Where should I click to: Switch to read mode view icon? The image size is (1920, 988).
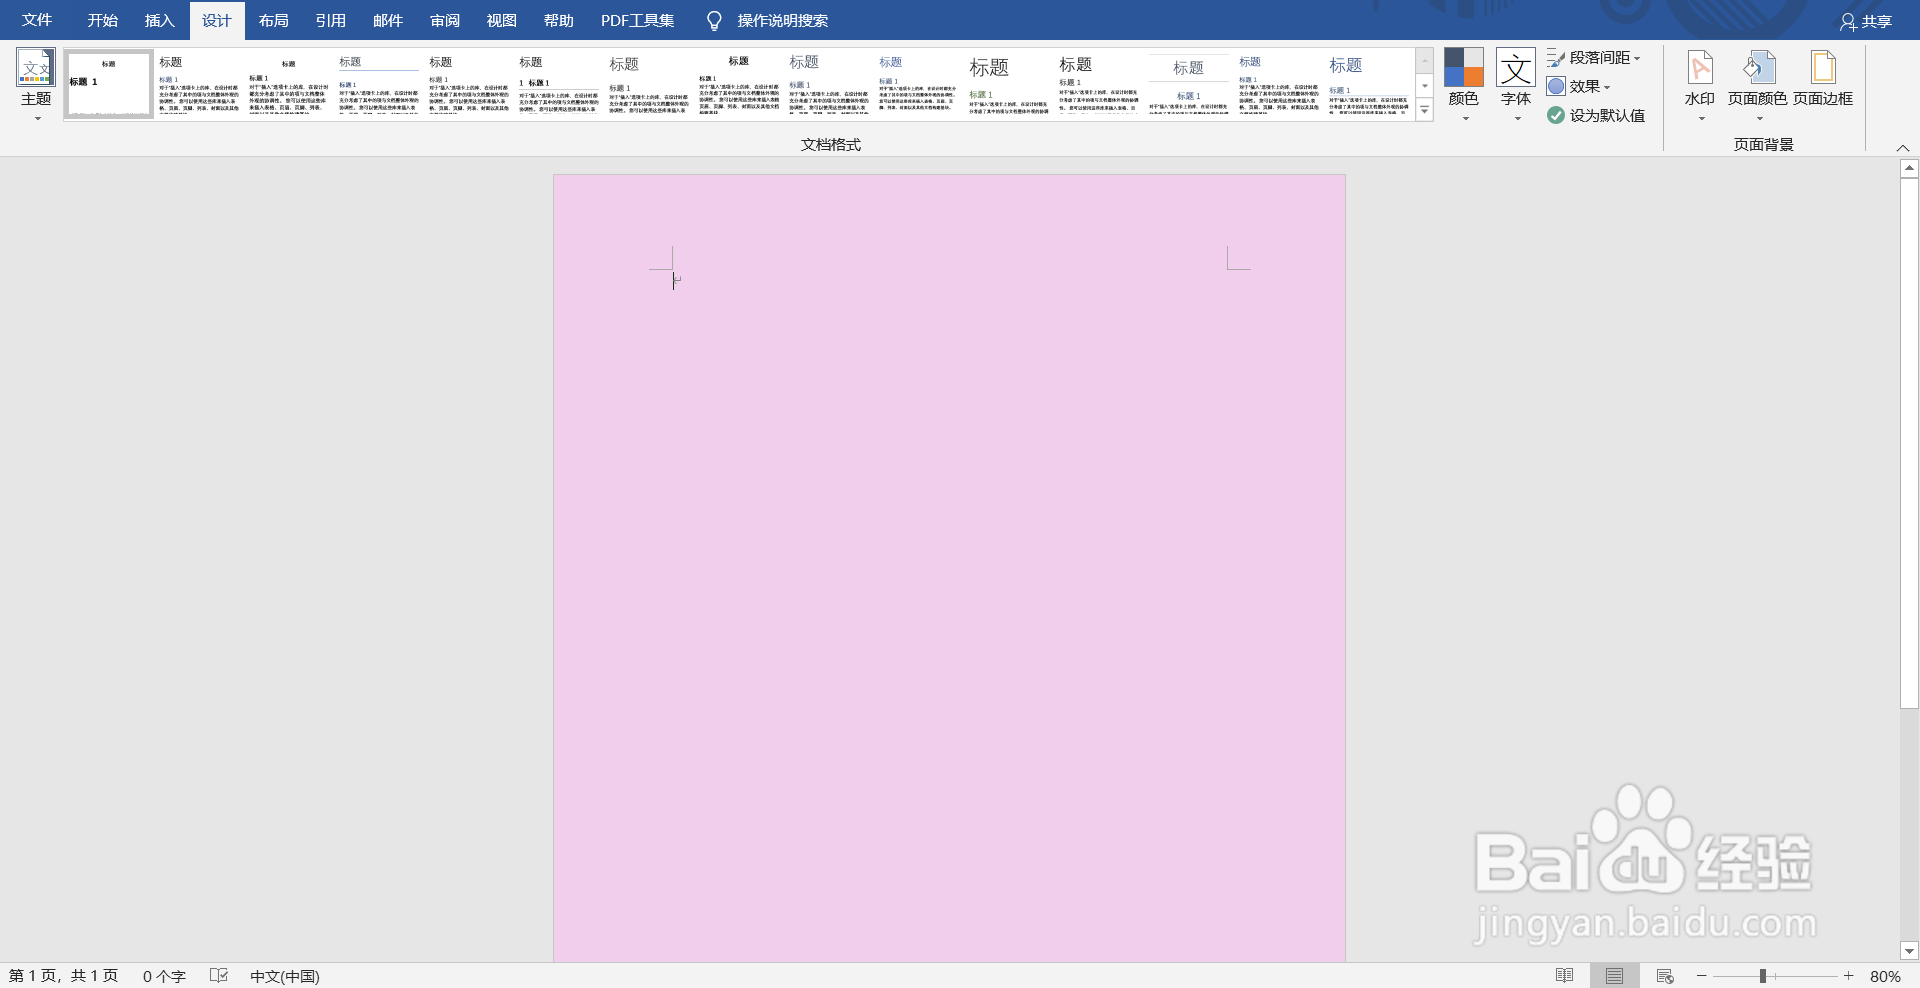(1565, 976)
